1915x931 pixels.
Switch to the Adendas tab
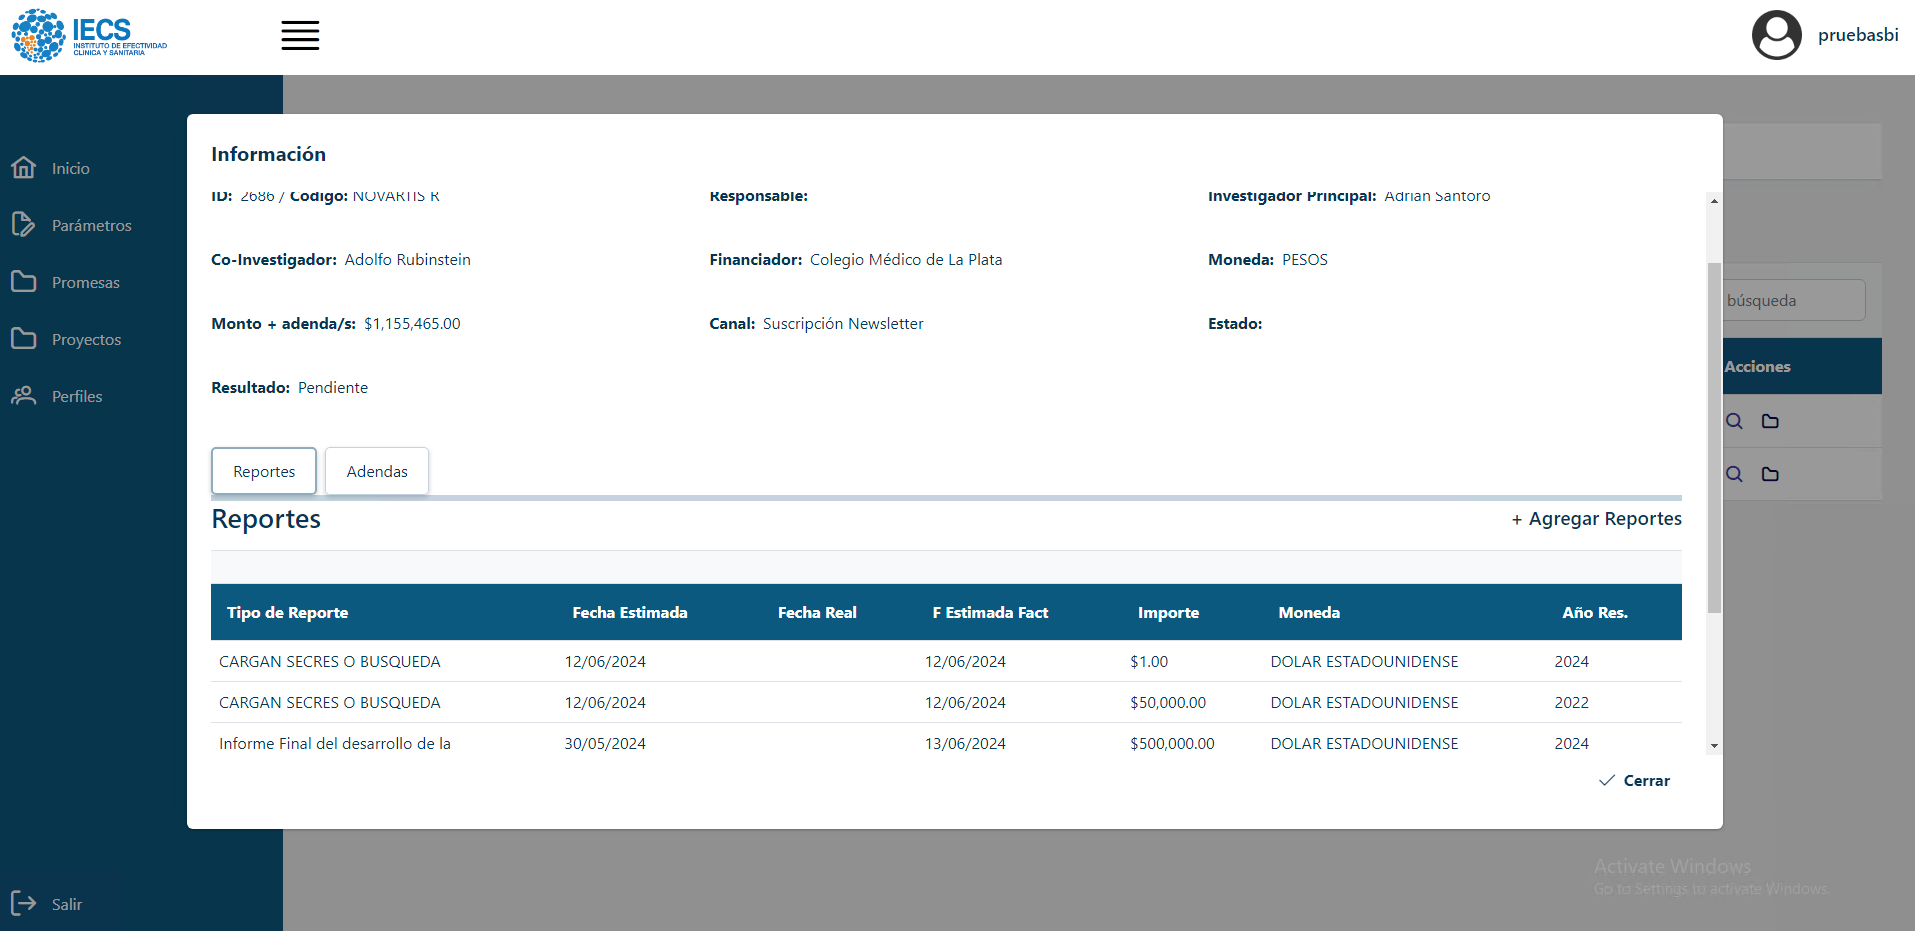click(x=377, y=471)
